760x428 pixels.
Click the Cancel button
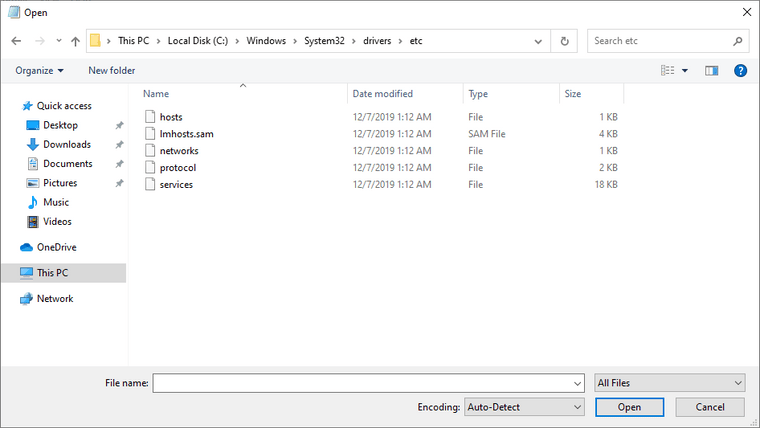[710, 407]
